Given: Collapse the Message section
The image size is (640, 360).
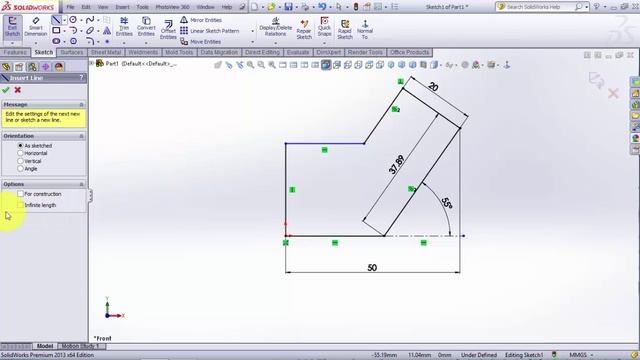Looking at the screenshot, I should pos(81,104).
